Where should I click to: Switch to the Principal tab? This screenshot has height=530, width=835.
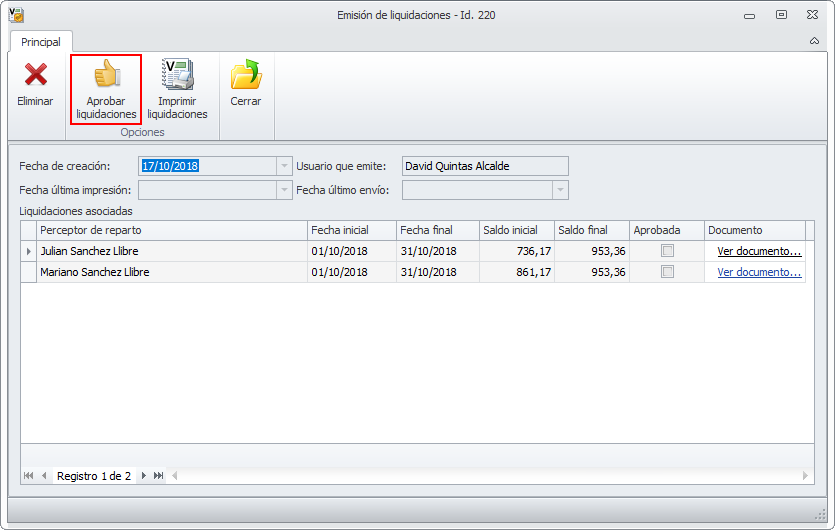(41, 42)
